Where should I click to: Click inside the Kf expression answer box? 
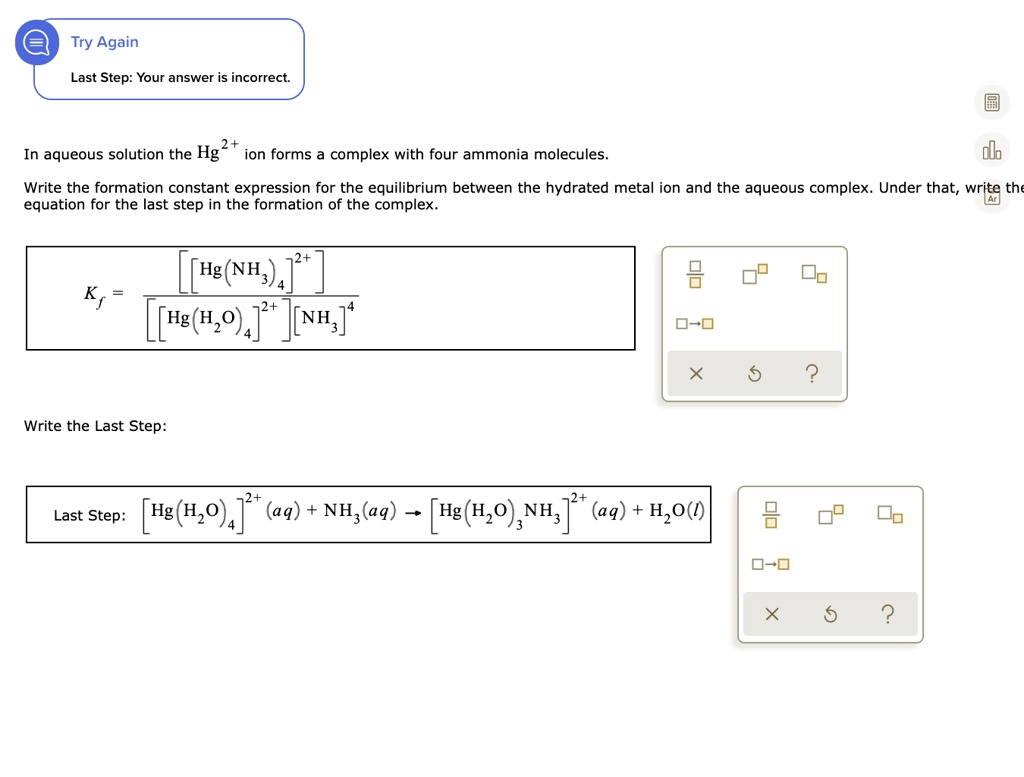coord(330,297)
